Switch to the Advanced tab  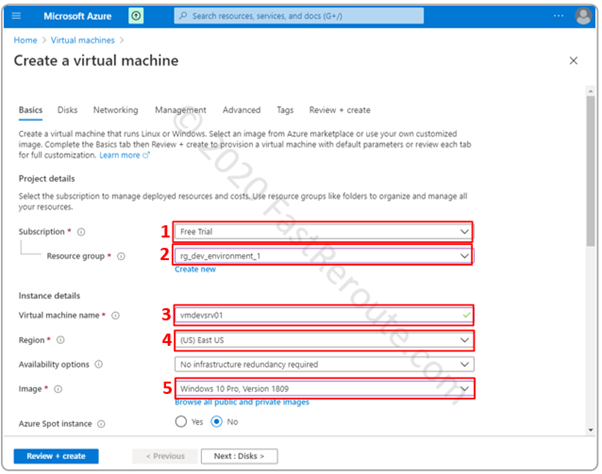point(241,110)
